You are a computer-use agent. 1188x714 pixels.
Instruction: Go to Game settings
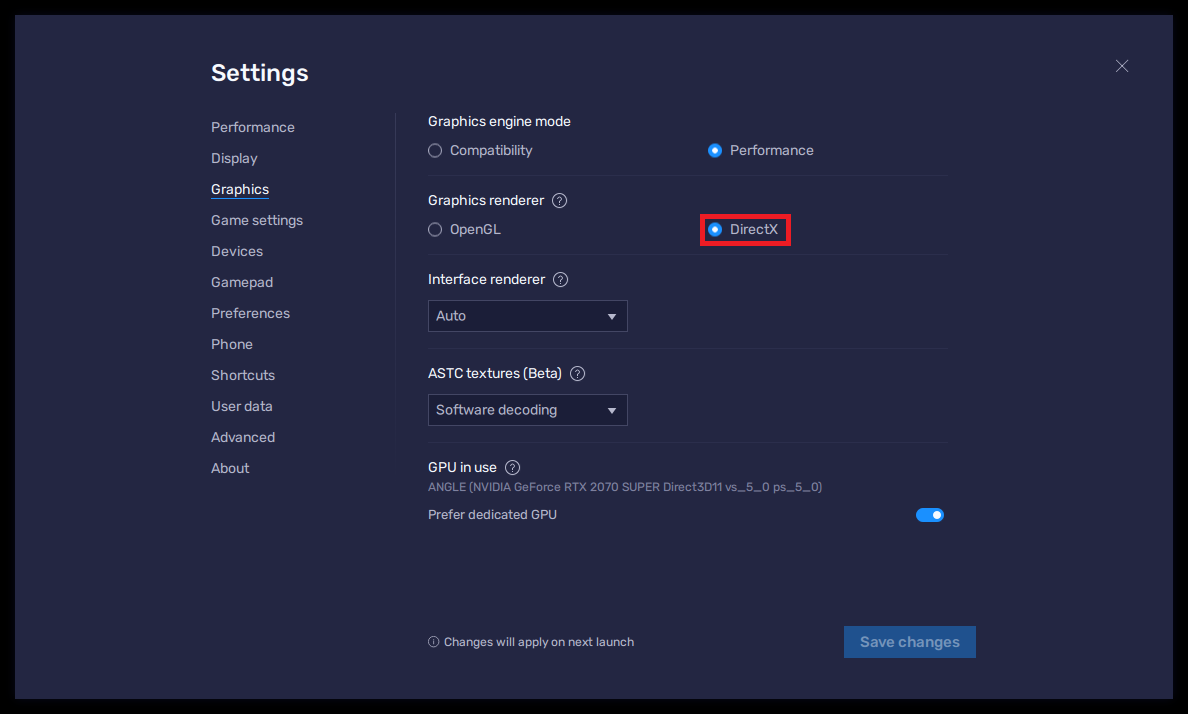(x=257, y=220)
